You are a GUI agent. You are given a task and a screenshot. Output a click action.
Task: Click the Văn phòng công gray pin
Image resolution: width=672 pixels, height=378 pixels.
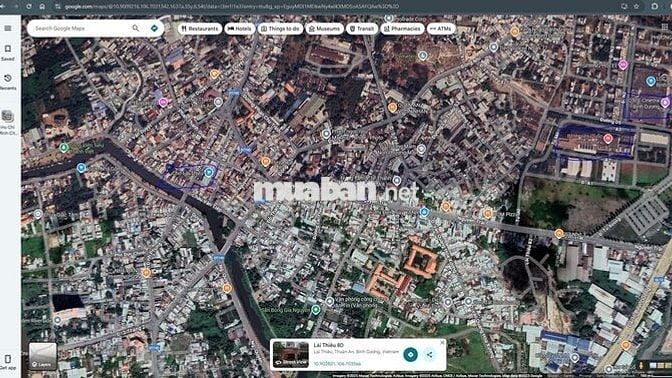click(x=329, y=301)
